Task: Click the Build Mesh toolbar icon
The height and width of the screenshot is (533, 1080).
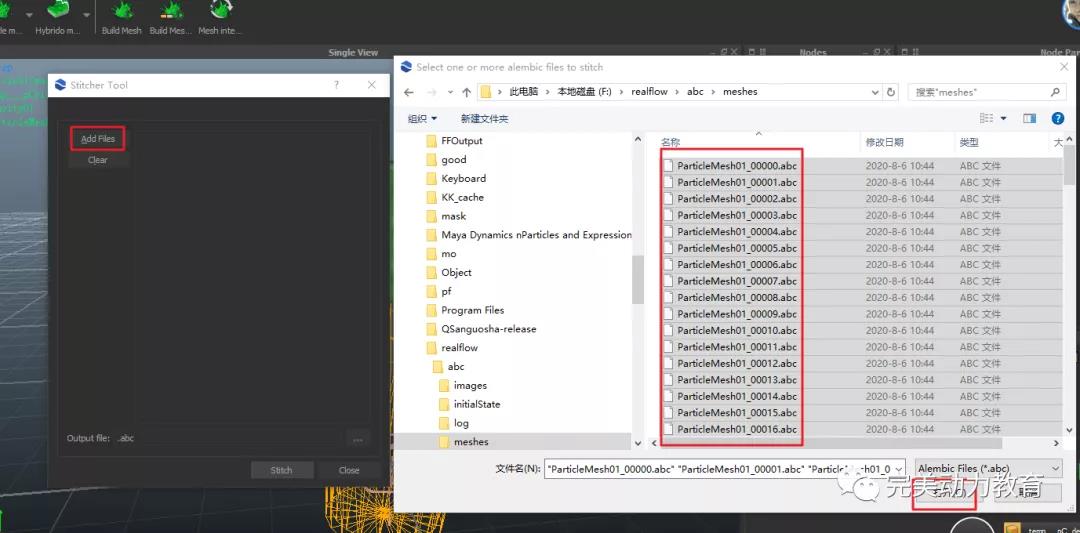Action: (122, 12)
